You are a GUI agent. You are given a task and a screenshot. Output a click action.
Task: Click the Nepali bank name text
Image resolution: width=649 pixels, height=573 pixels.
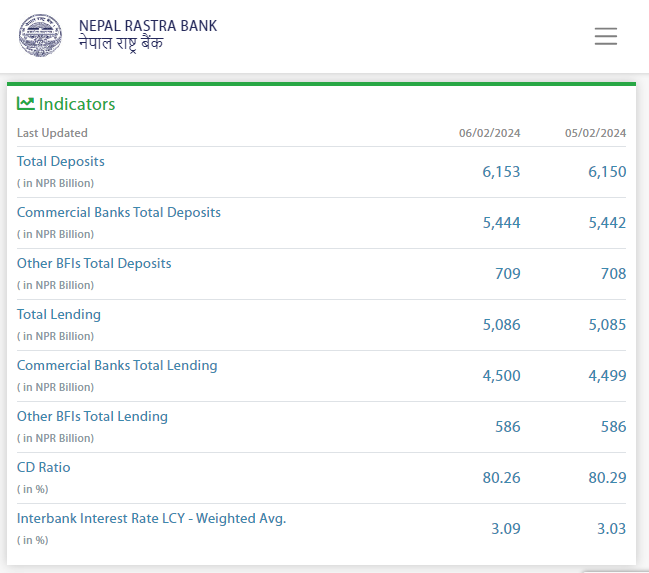(121, 44)
